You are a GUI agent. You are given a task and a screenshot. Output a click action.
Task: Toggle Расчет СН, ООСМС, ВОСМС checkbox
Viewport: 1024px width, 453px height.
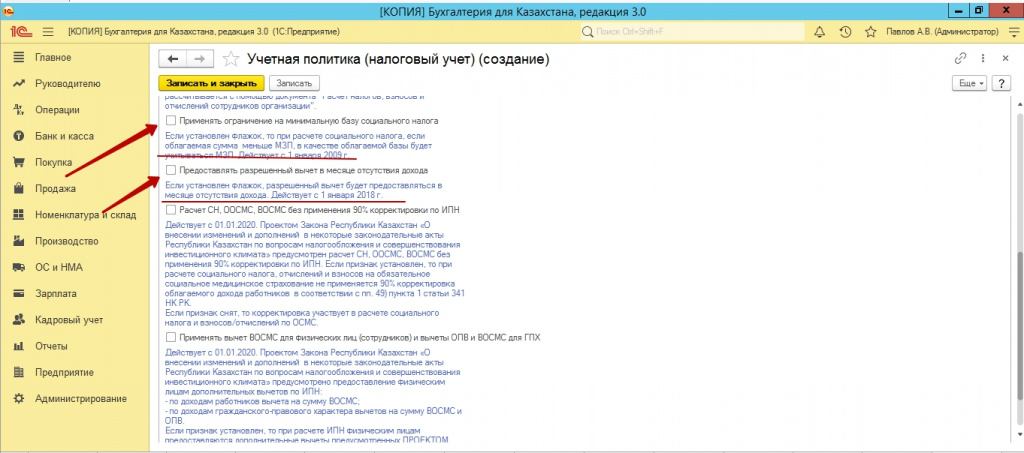[x=171, y=210]
